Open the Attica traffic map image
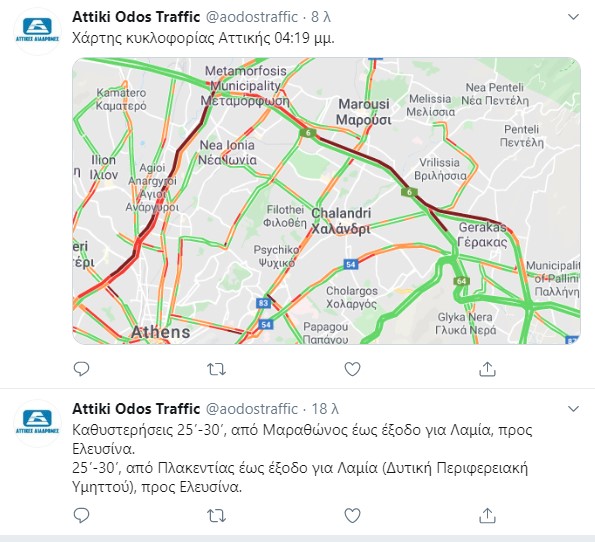595x542 pixels. coord(326,201)
